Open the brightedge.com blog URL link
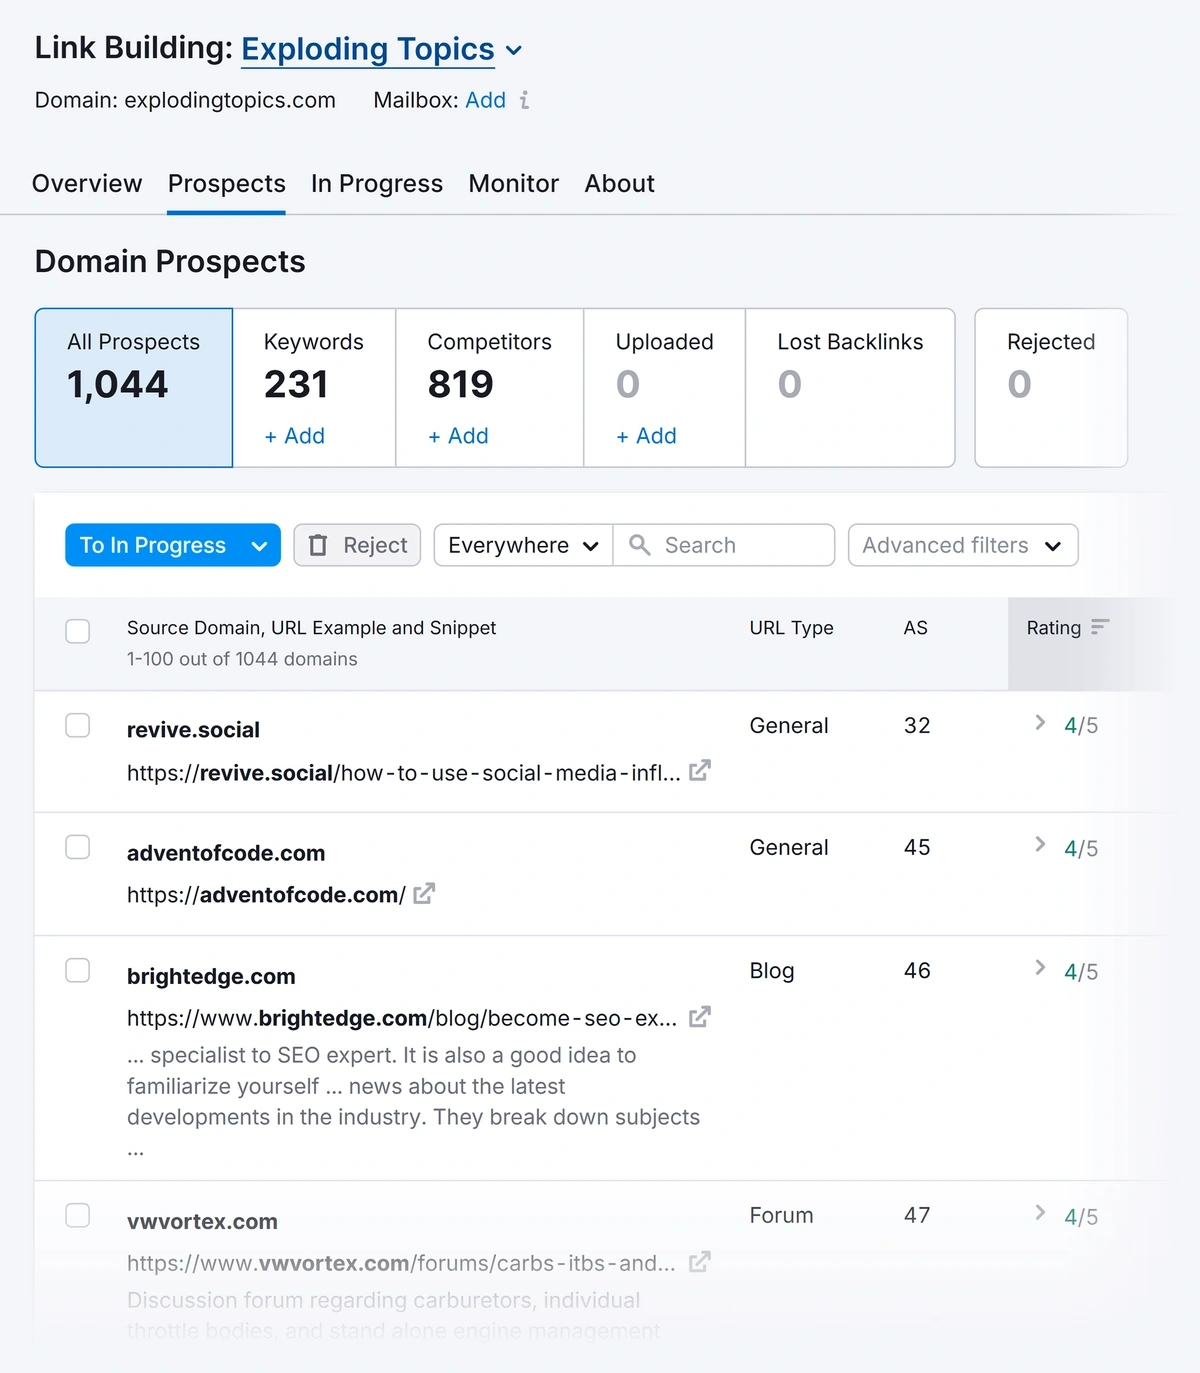The width and height of the screenshot is (1200, 1373). (x=402, y=1018)
